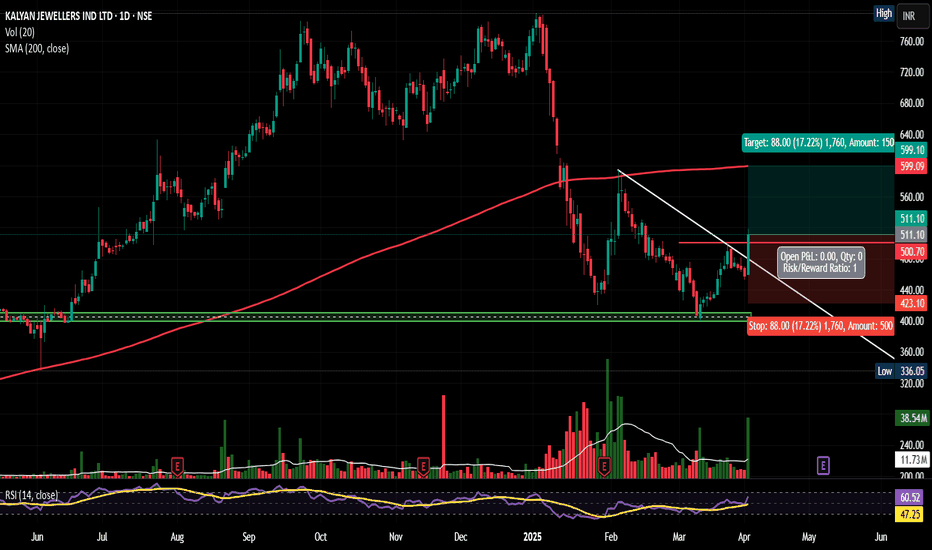Open the SMA (200, close) indicator legend
Image resolution: width=932 pixels, height=550 pixels.
point(37,48)
